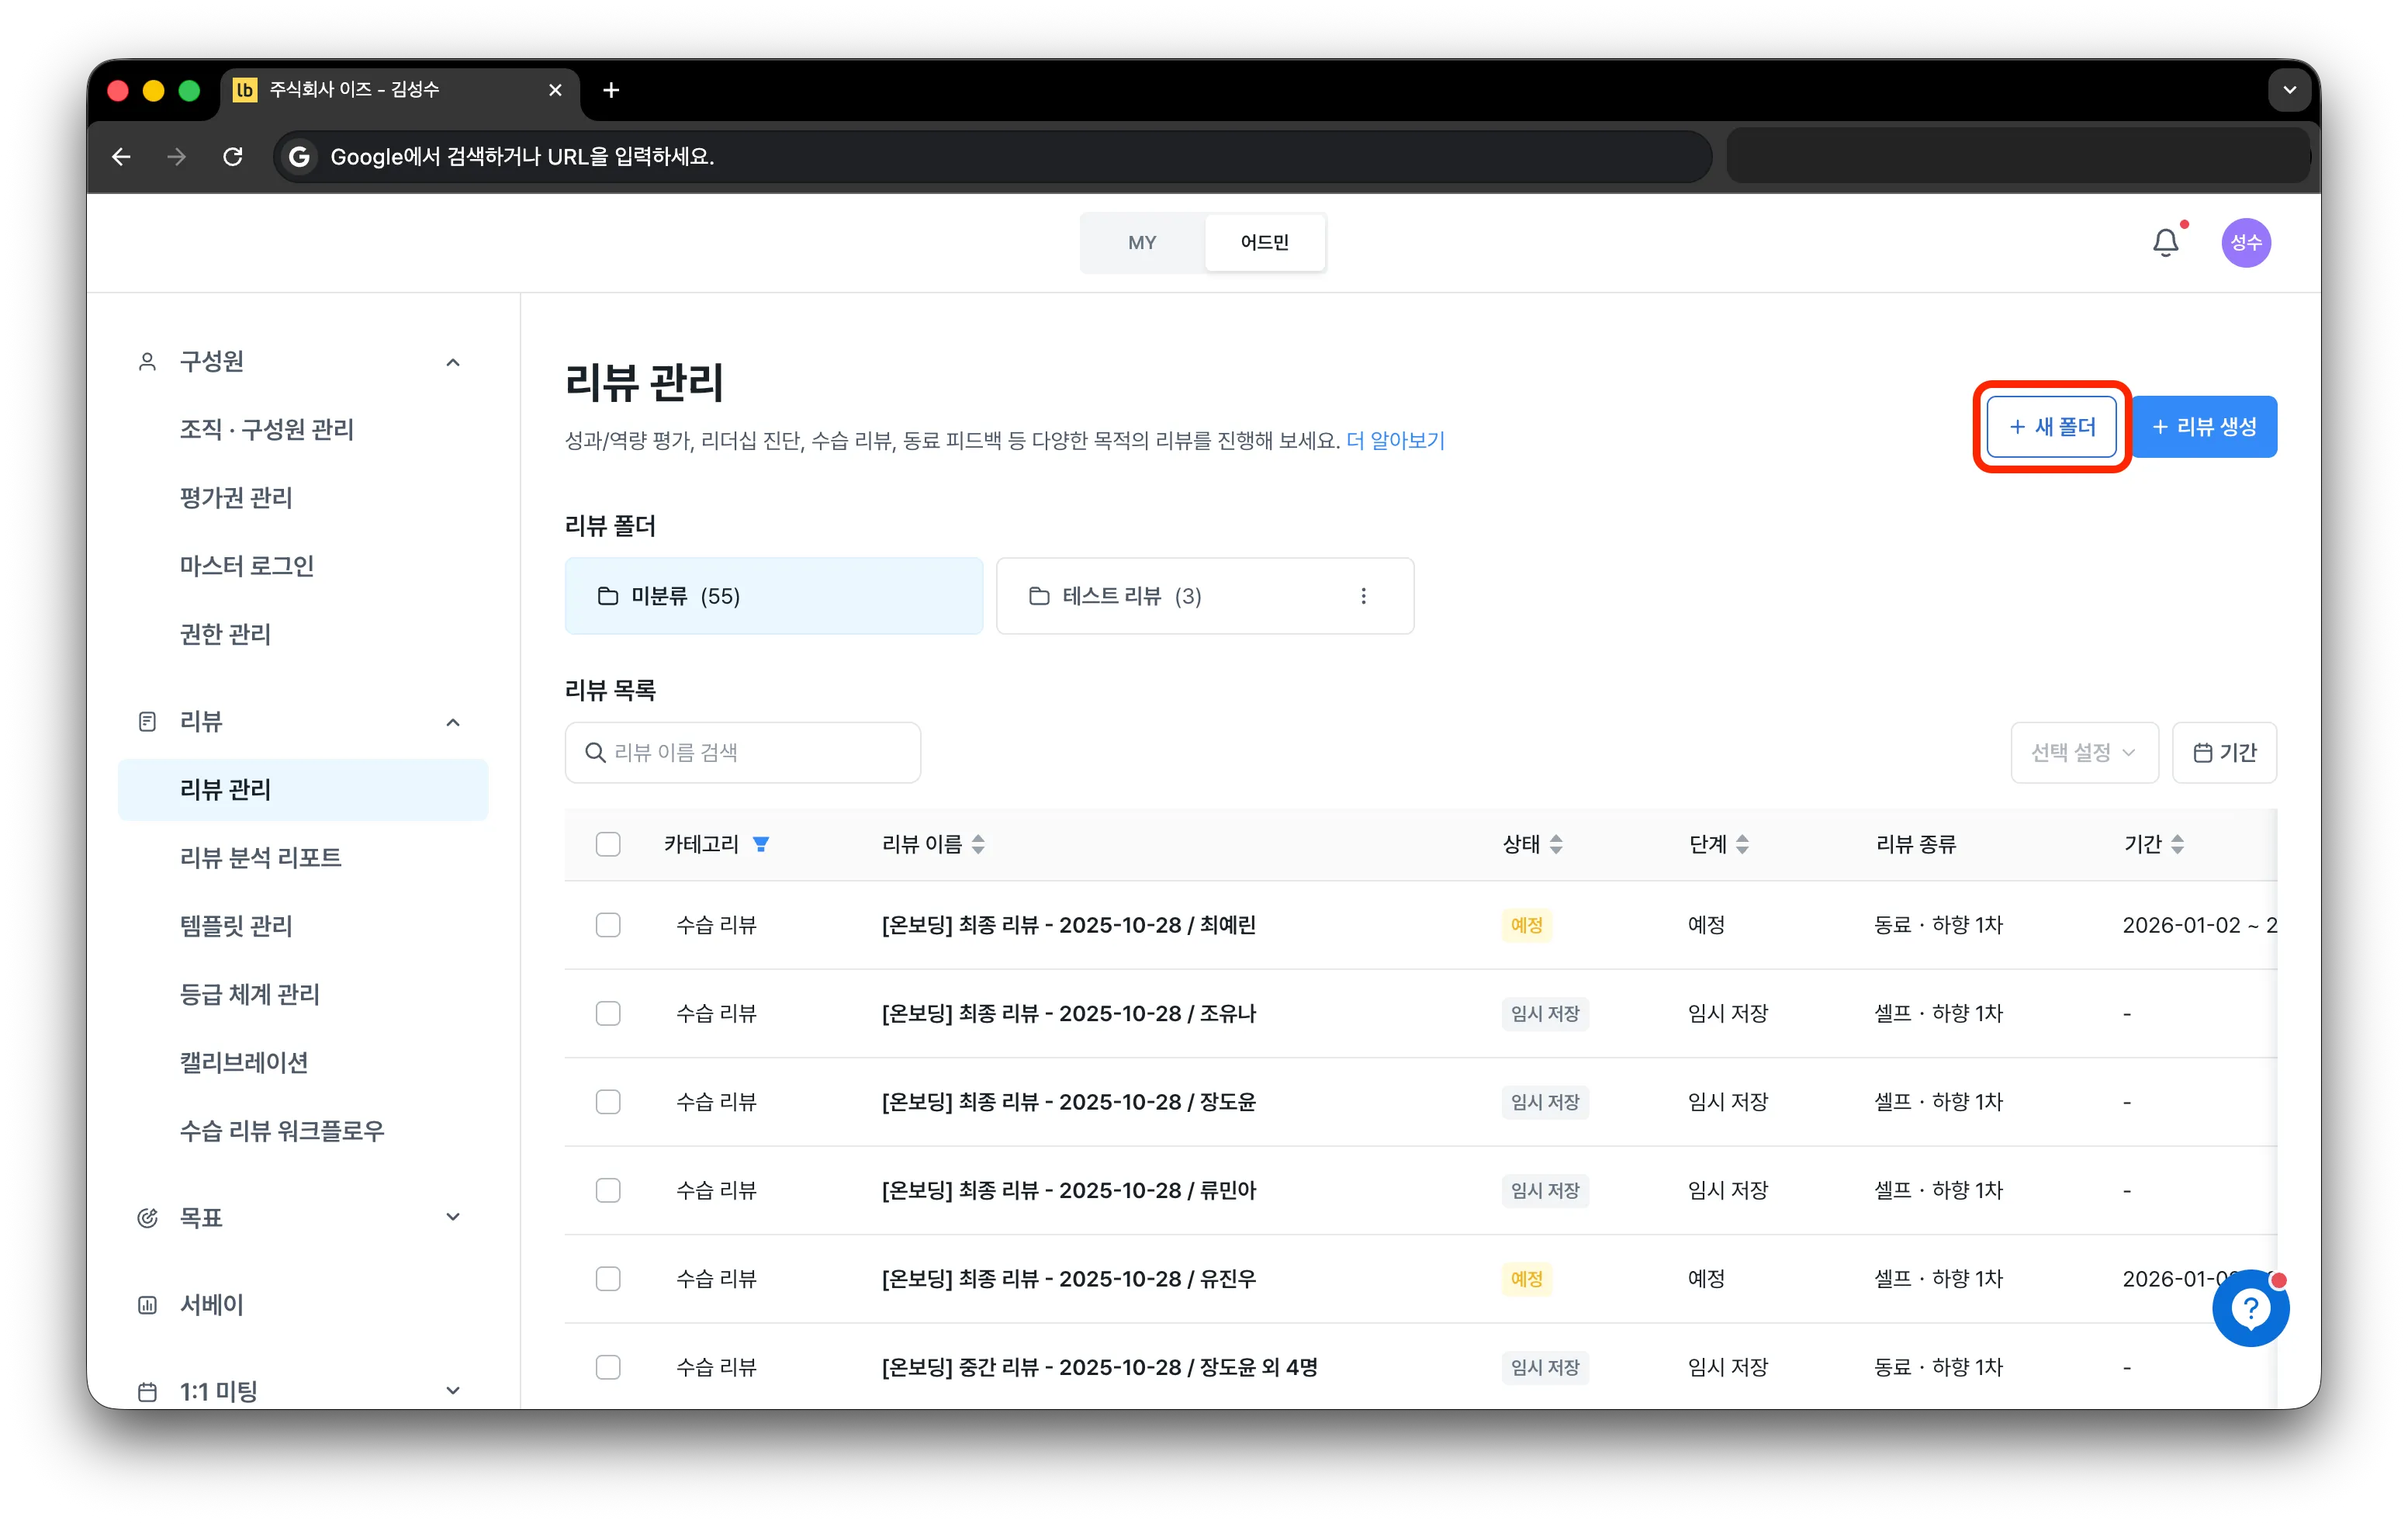Click the browser back arrow
Screen dimensions: 2408x1524
(x=122, y=157)
